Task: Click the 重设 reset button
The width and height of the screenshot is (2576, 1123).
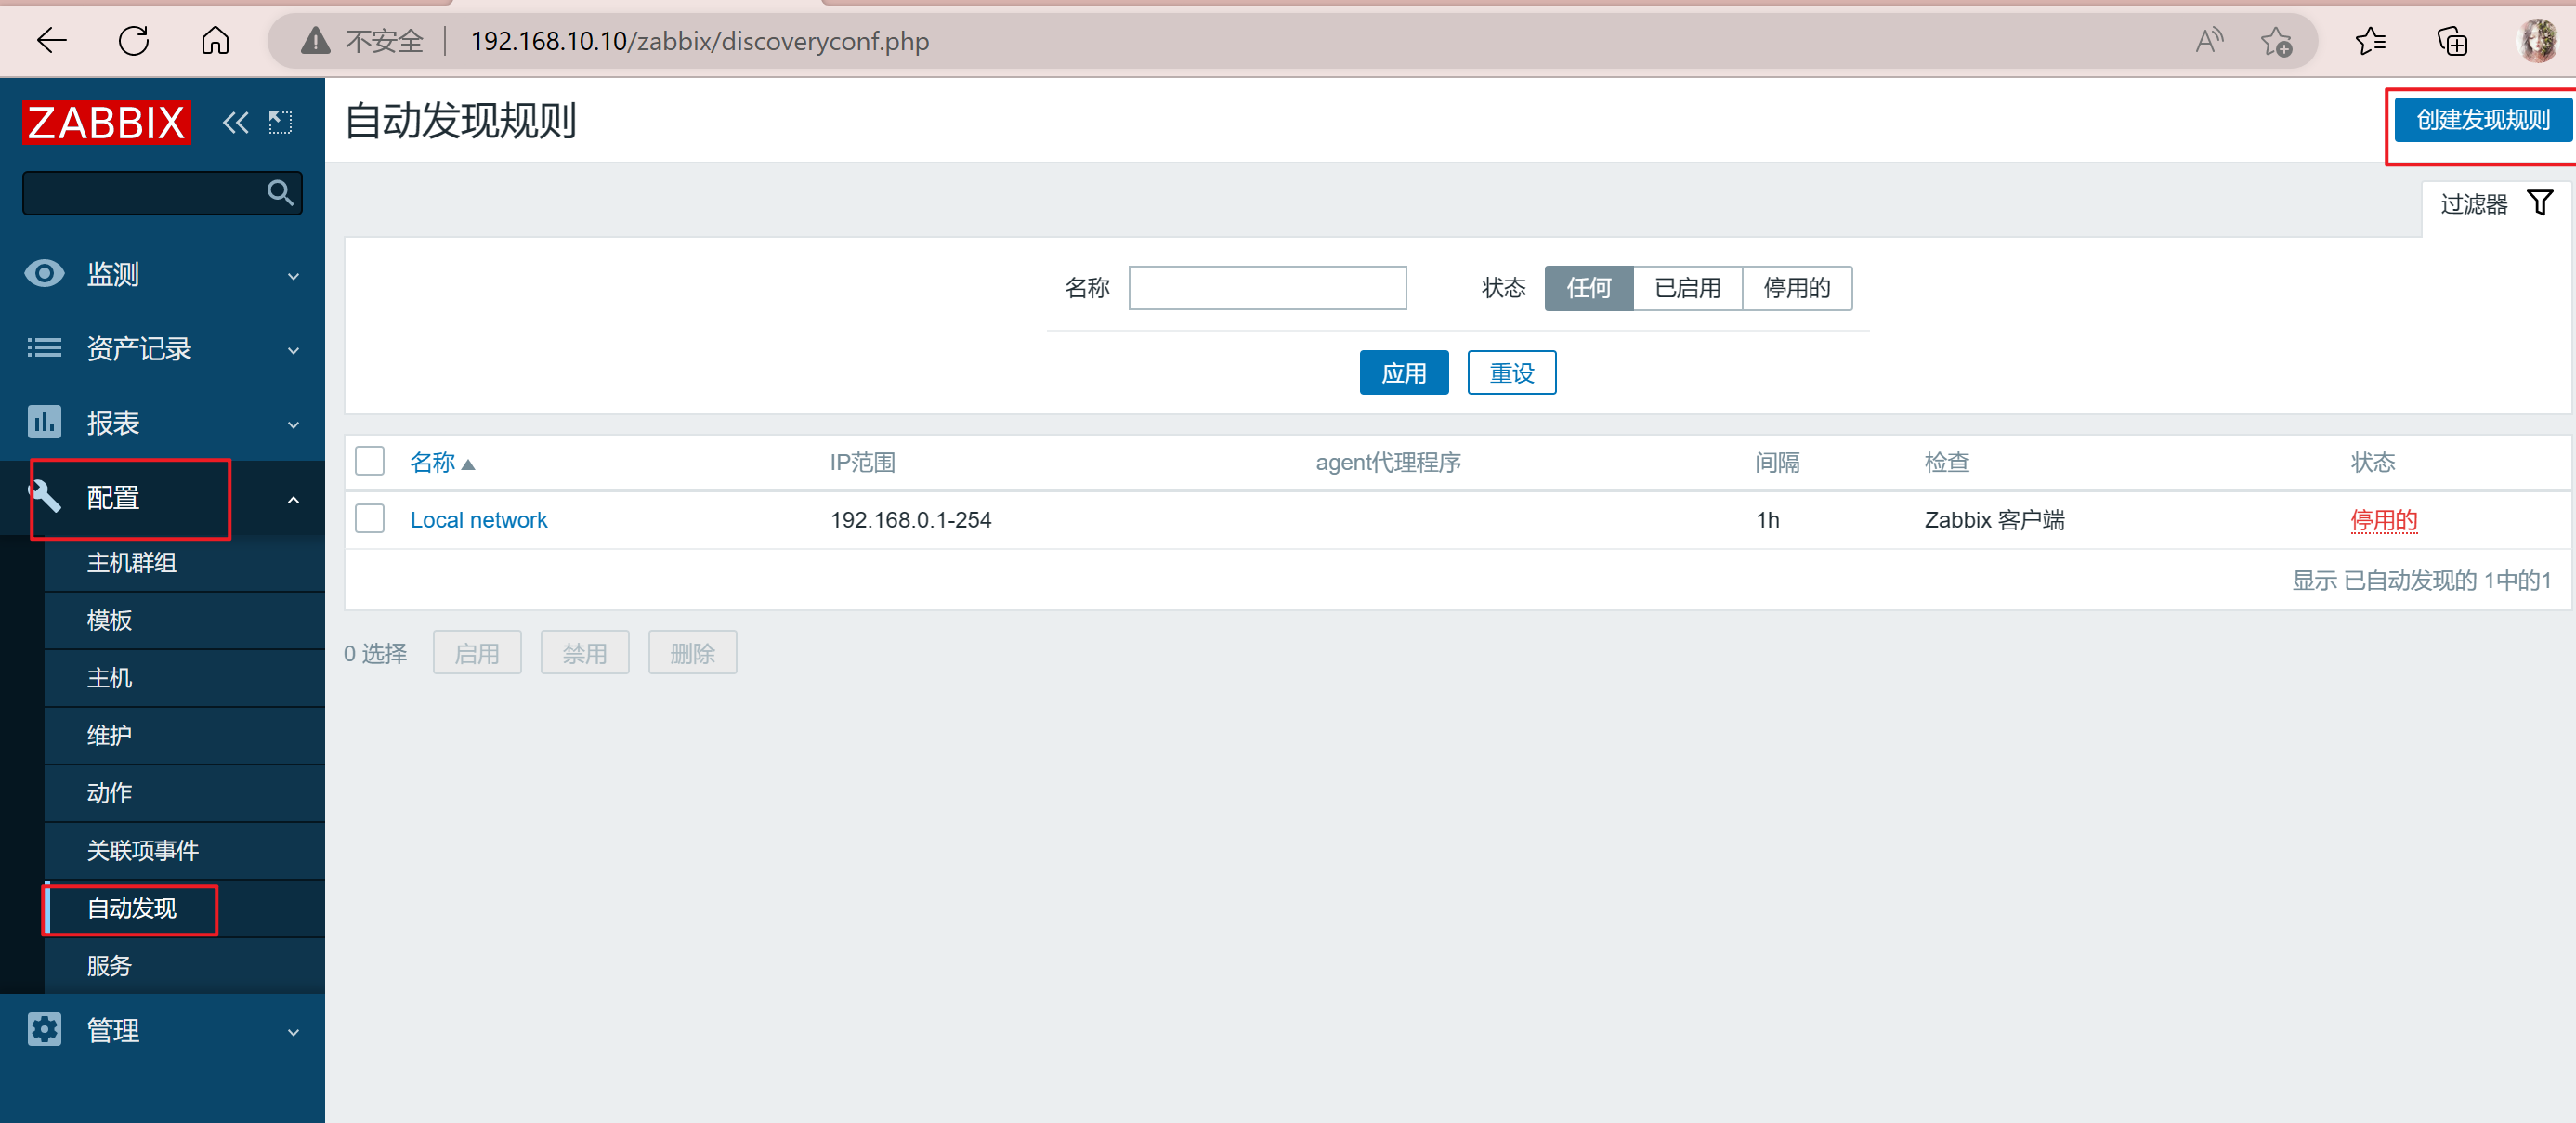Action: coord(1511,373)
